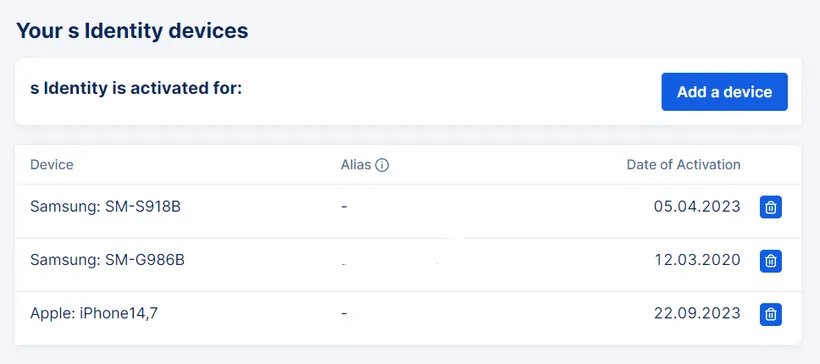The height and width of the screenshot is (364, 820).
Task: Delete the Samsung SM-S918B device
Action: (x=770, y=207)
